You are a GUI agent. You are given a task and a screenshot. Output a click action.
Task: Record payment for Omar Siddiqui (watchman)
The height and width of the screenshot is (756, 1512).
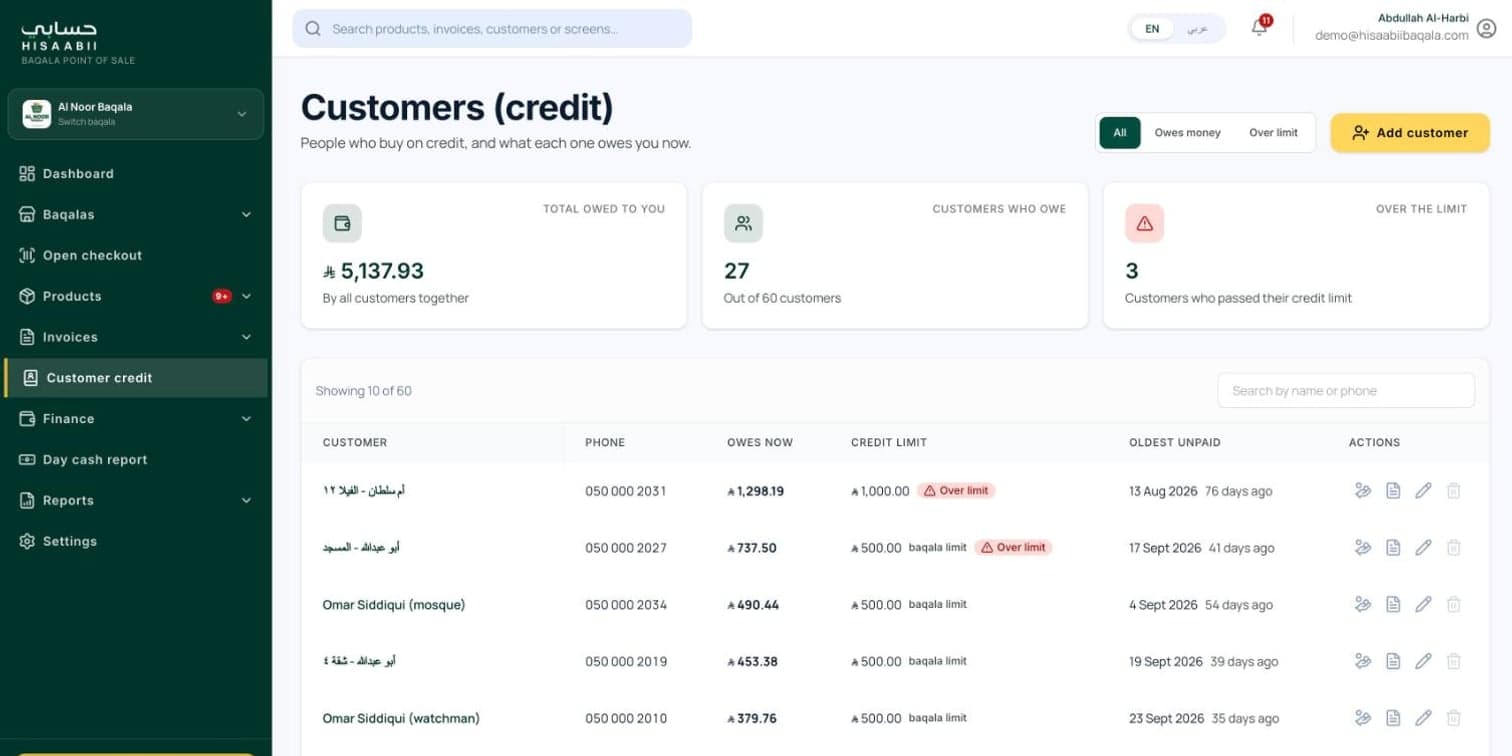tap(1362, 718)
